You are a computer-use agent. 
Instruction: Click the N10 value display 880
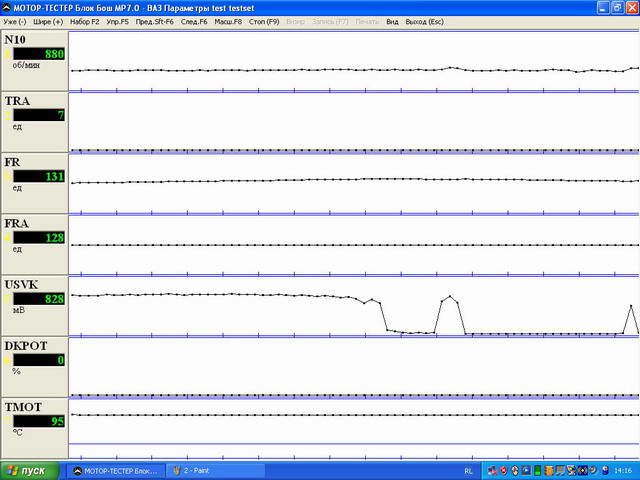tap(39, 54)
